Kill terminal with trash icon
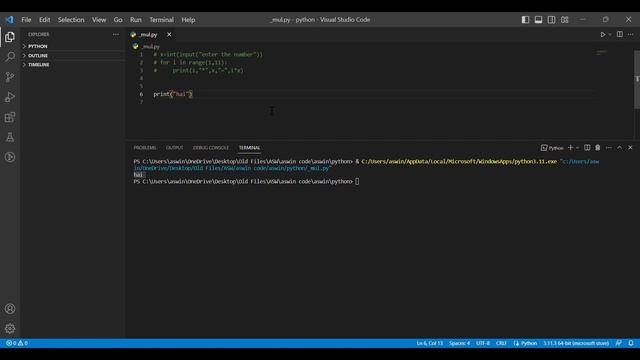 pos(598,147)
